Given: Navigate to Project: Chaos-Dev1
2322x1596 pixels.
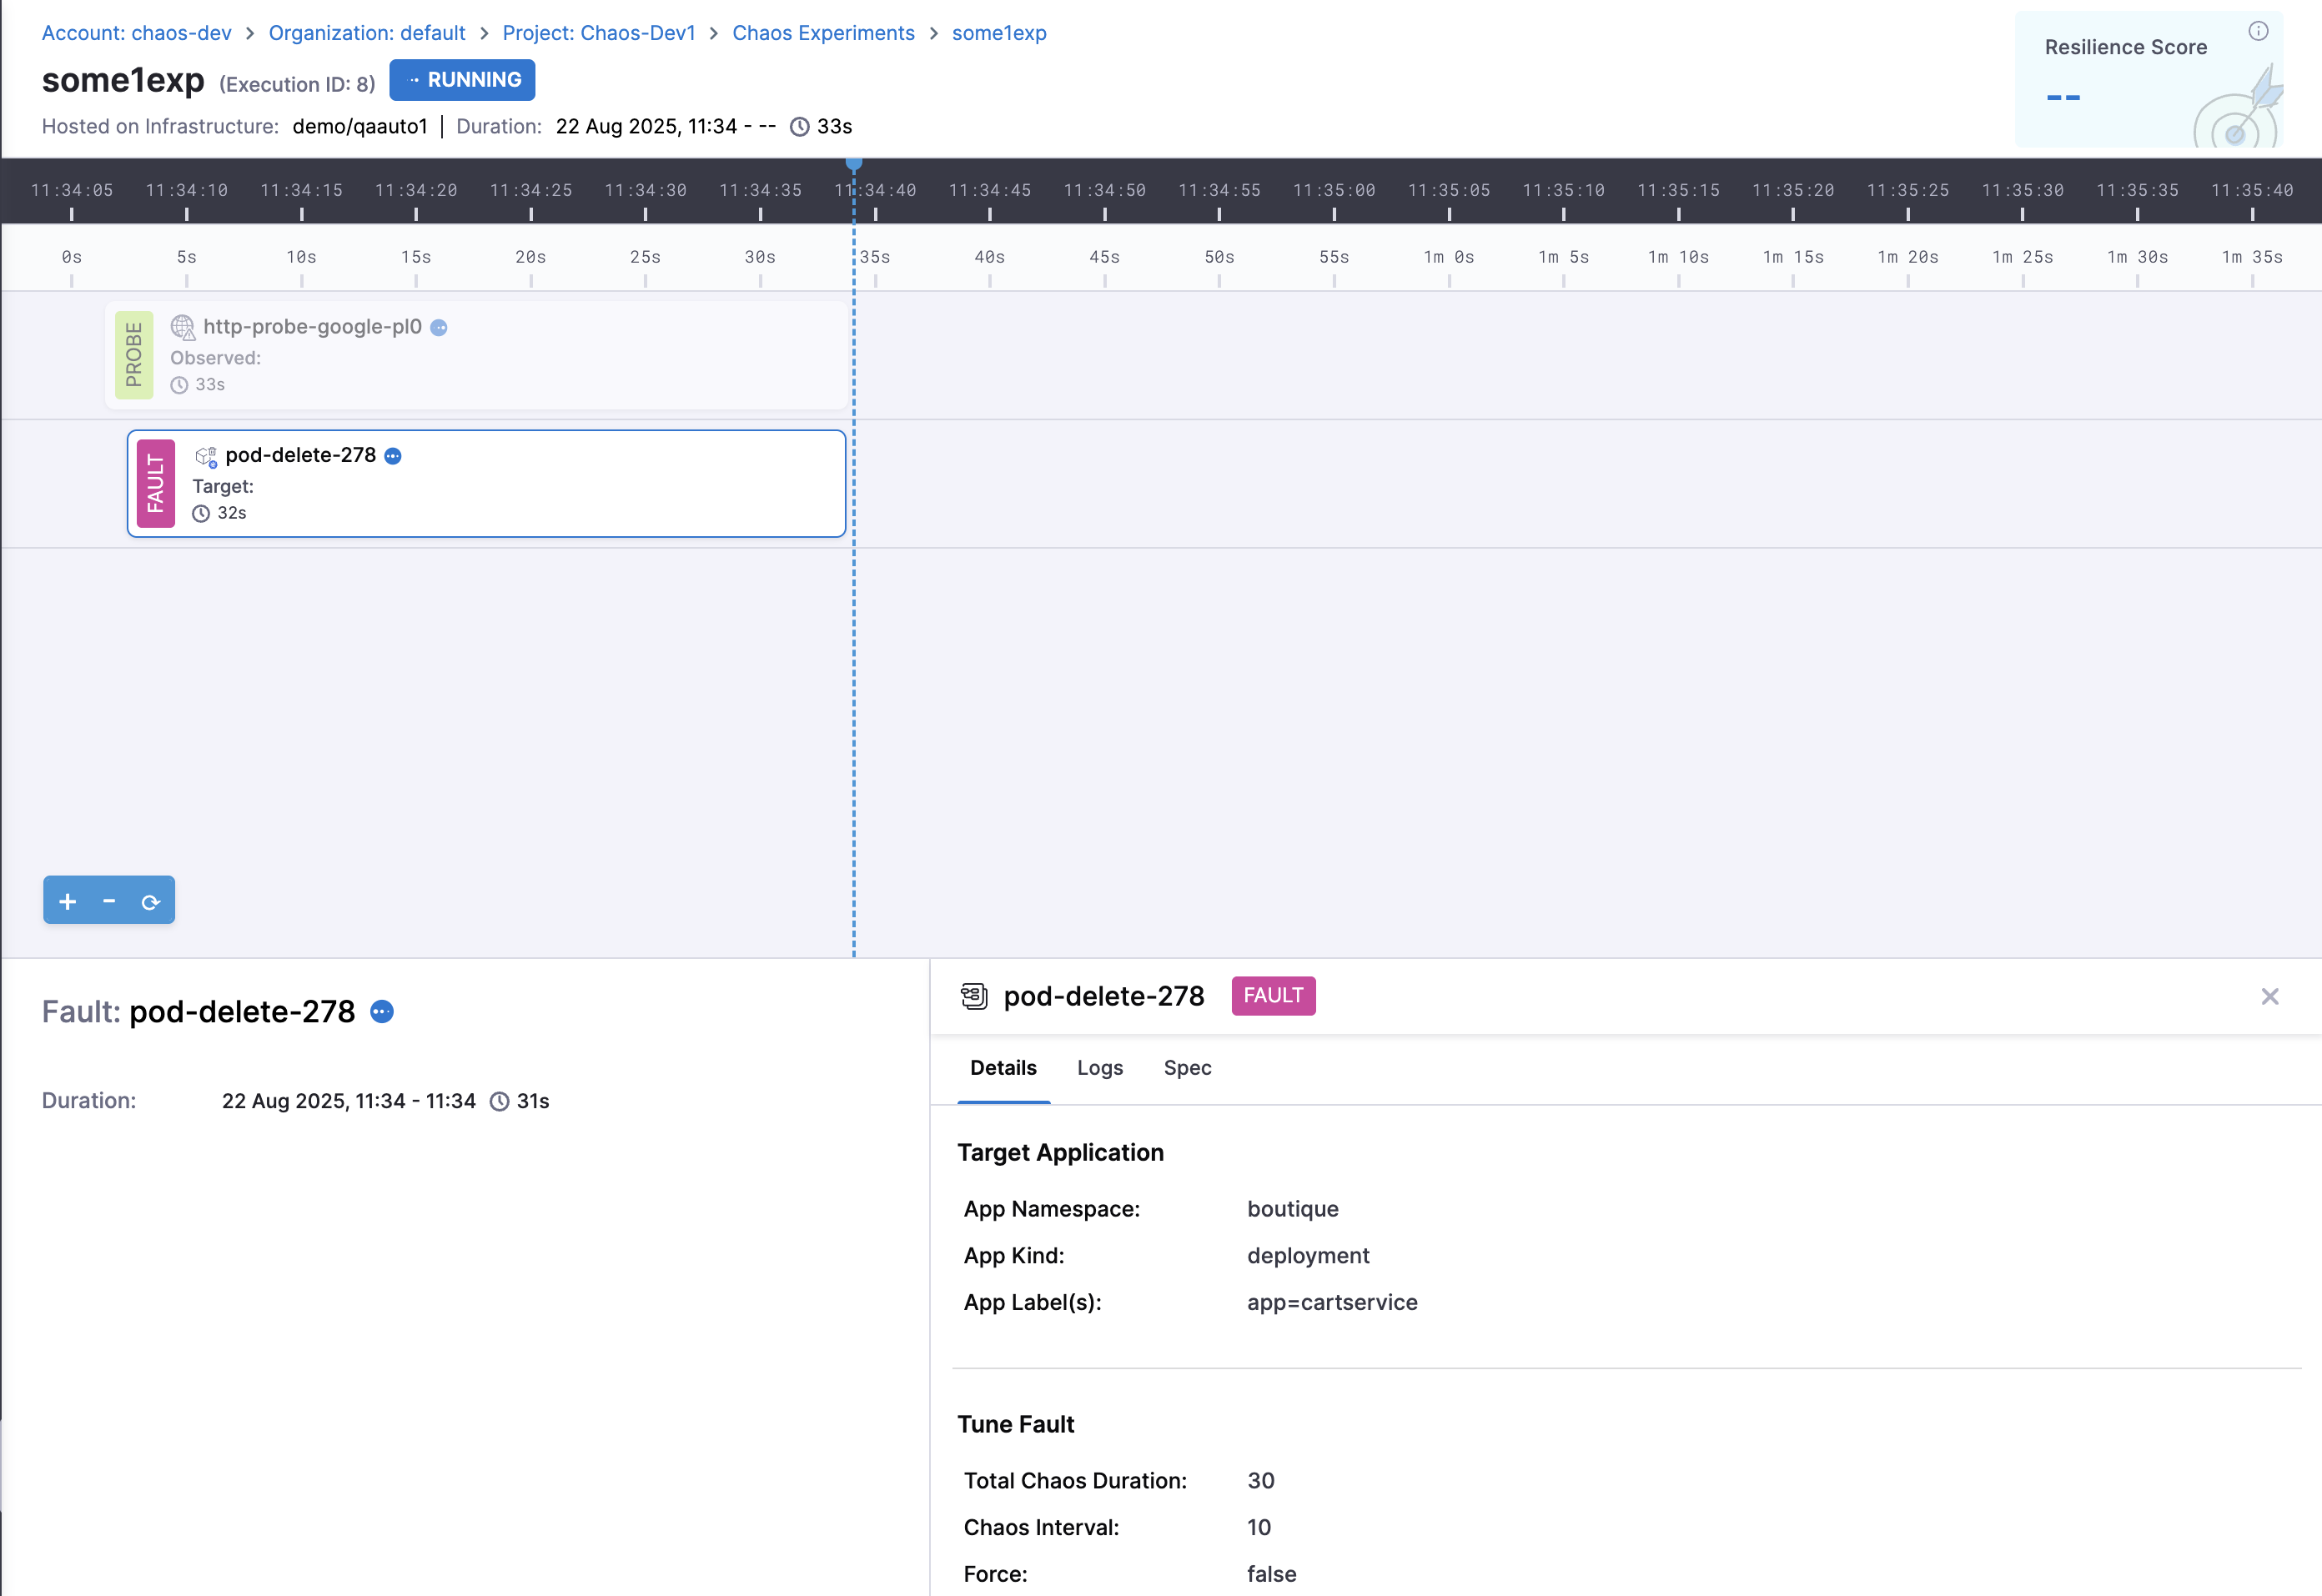Looking at the screenshot, I should pos(599,33).
